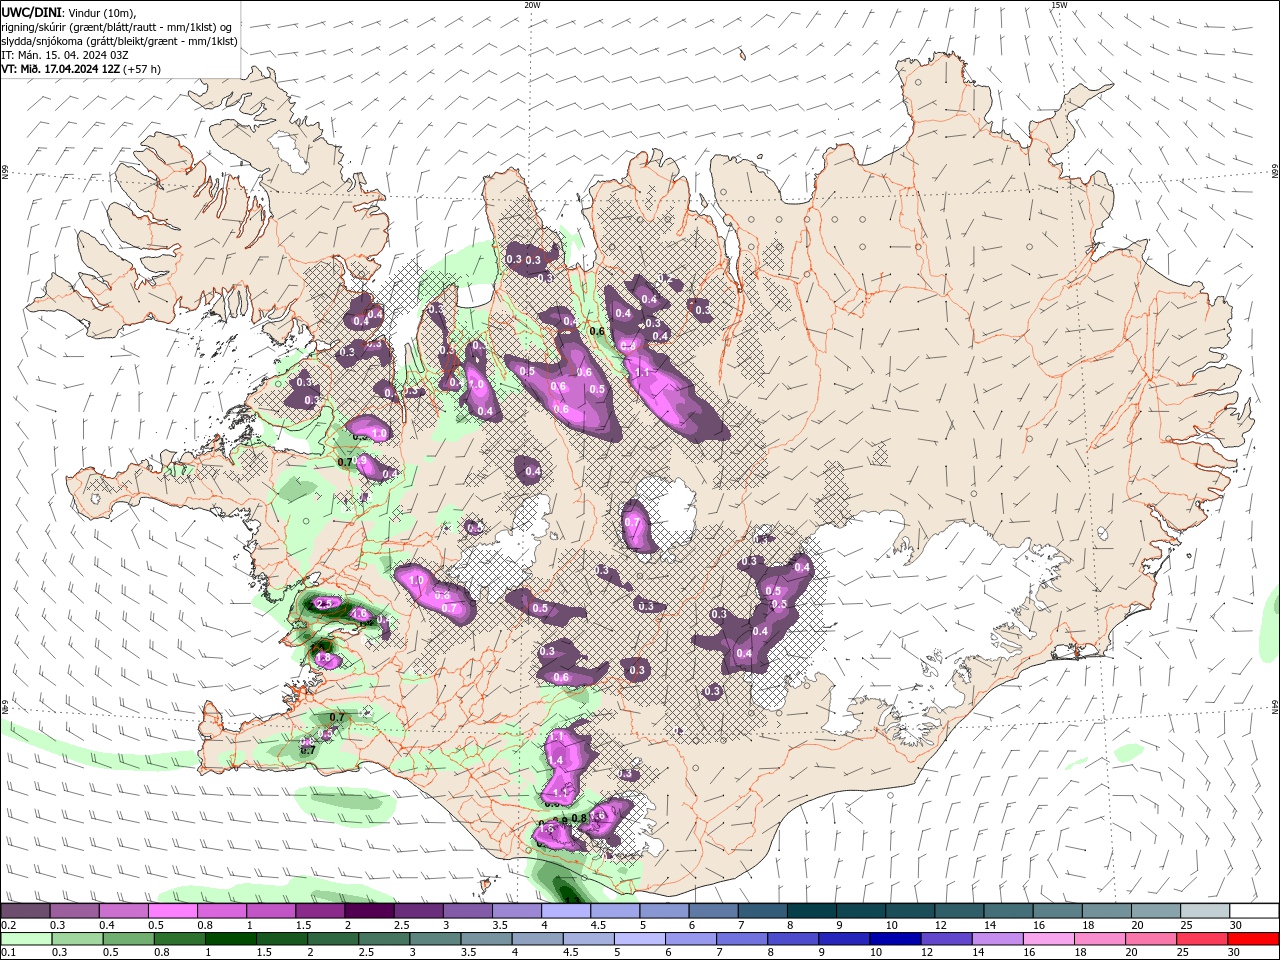This screenshot has height=960, width=1280.
Task: Pick lower-row light pink swatch starting at 16
Action: (1048, 939)
